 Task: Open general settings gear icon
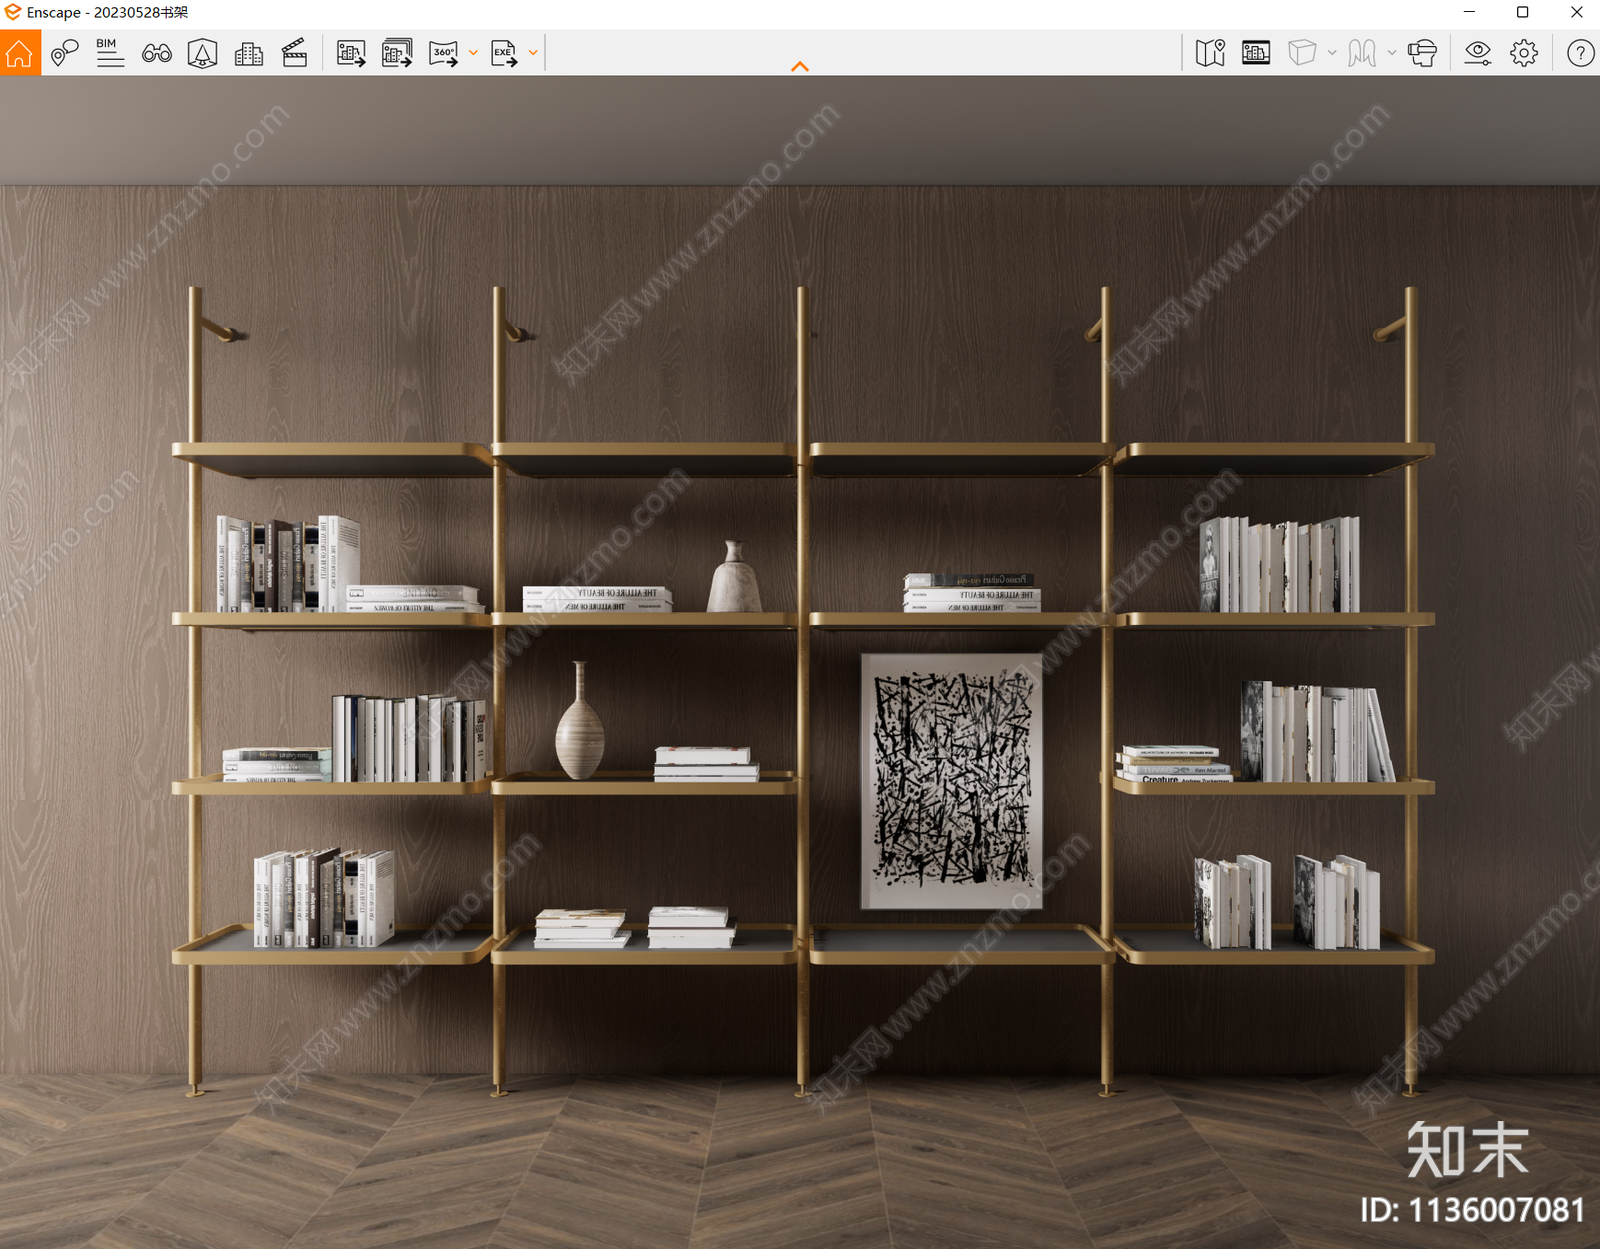(1524, 53)
